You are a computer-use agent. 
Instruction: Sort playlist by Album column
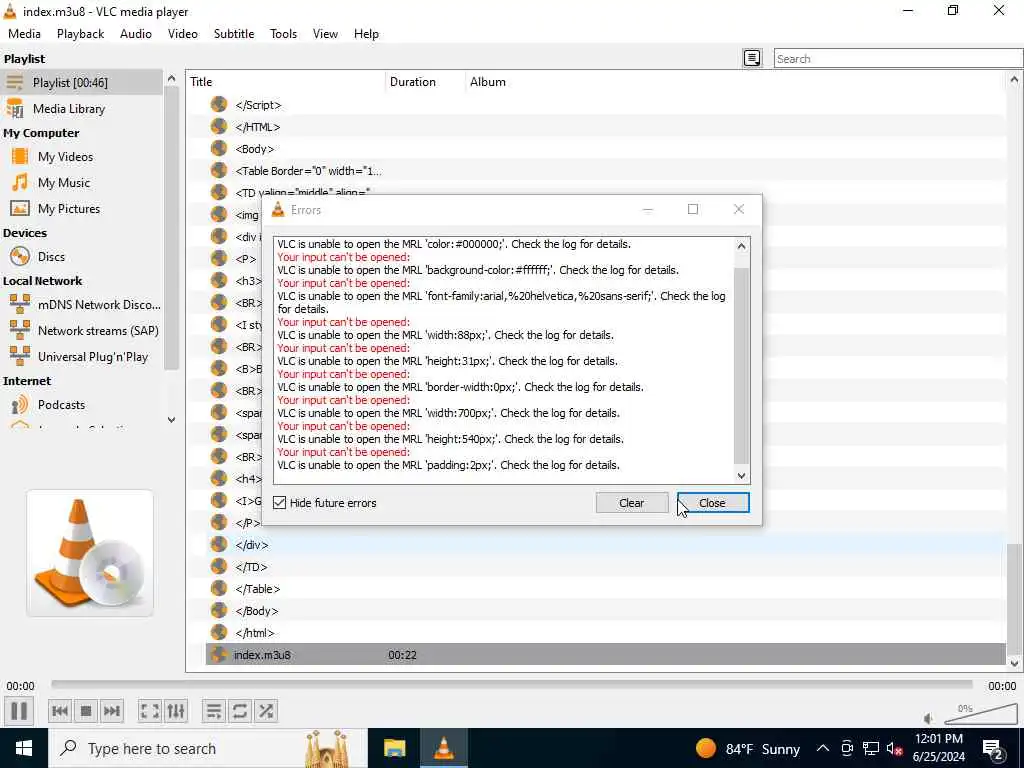click(736, 82)
